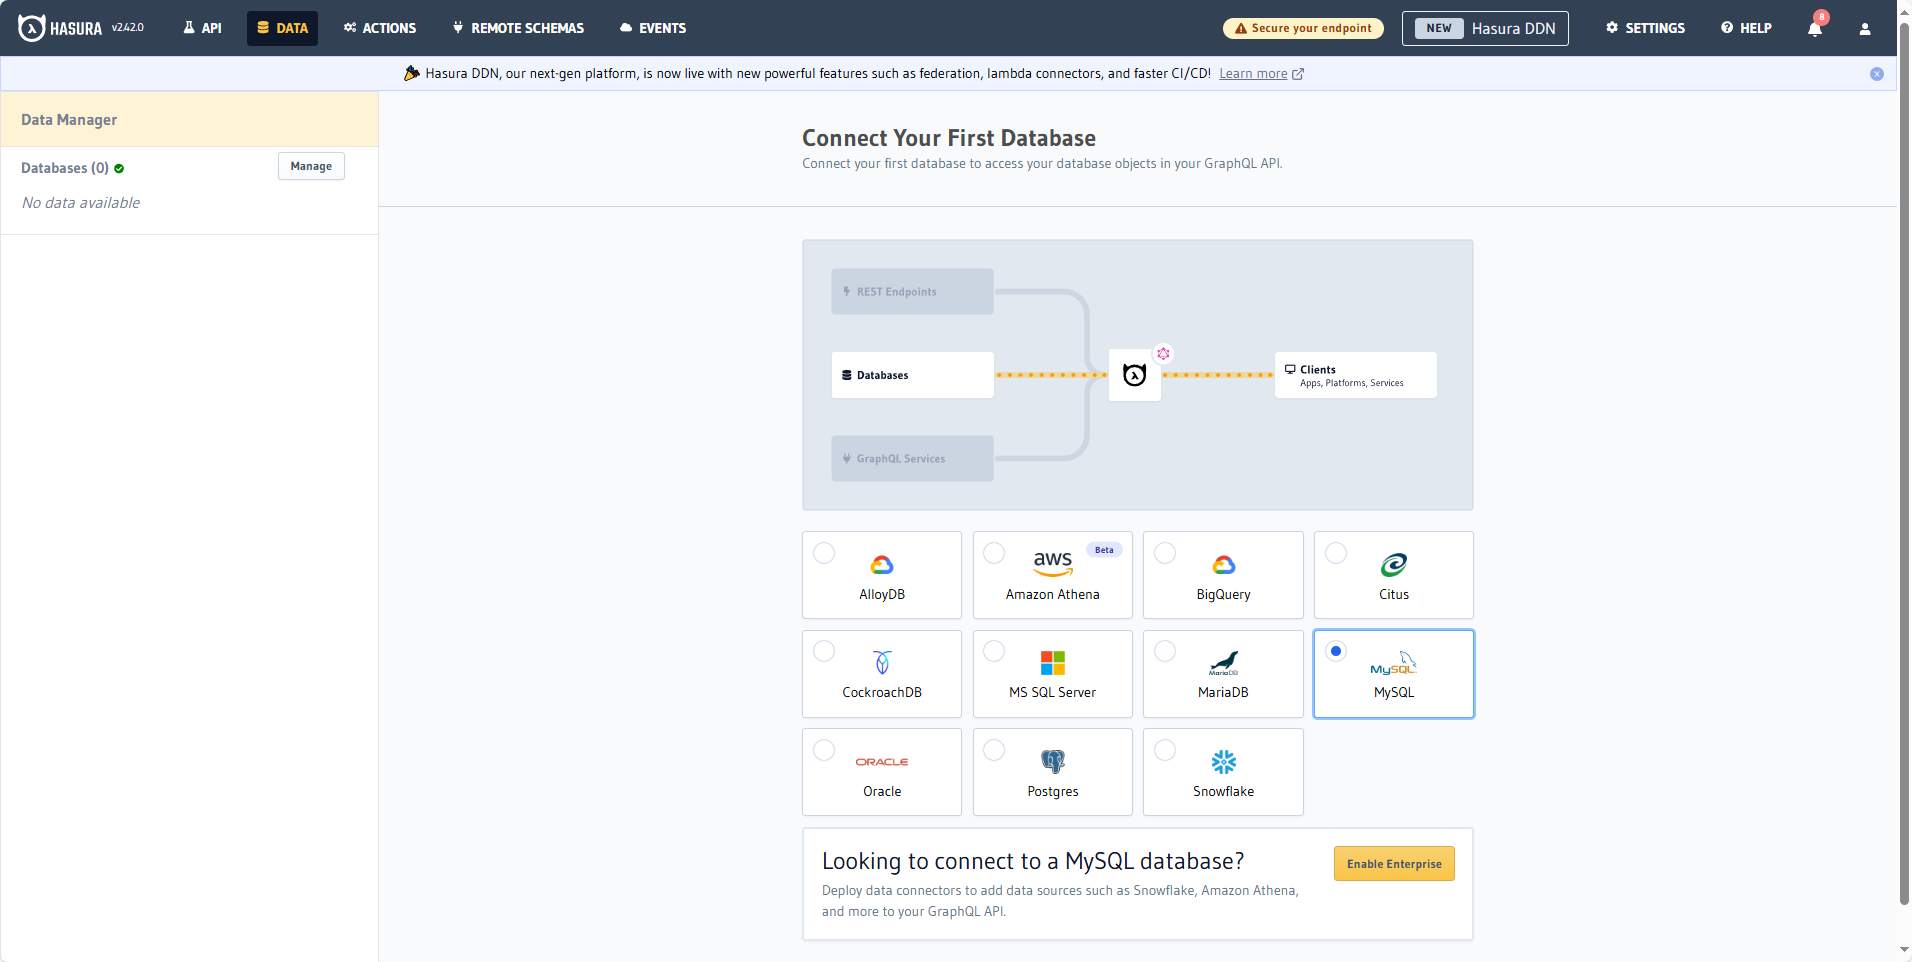This screenshot has width=1912, height=962.
Task: Click the Beta badge on Amazon Athena
Action: (1104, 550)
